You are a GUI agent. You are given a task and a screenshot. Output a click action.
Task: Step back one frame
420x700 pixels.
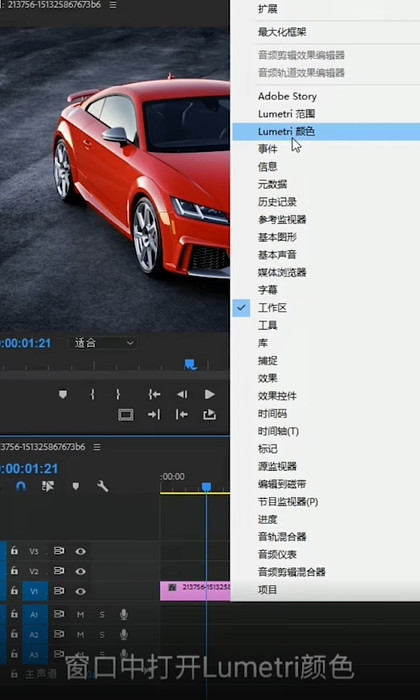182,394
